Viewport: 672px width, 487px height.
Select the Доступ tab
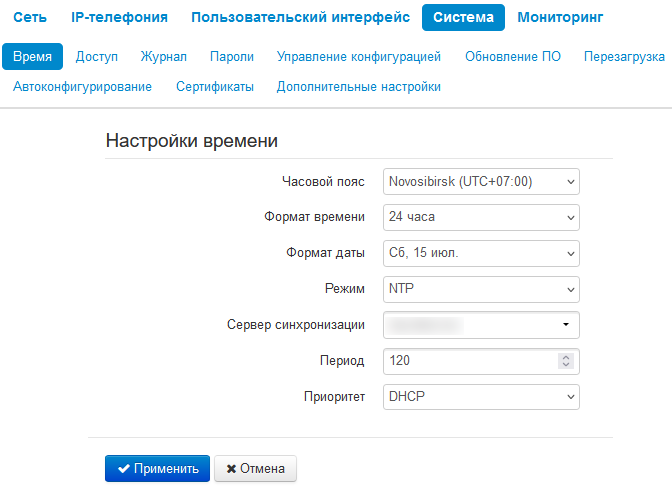[x=97, y=57]
